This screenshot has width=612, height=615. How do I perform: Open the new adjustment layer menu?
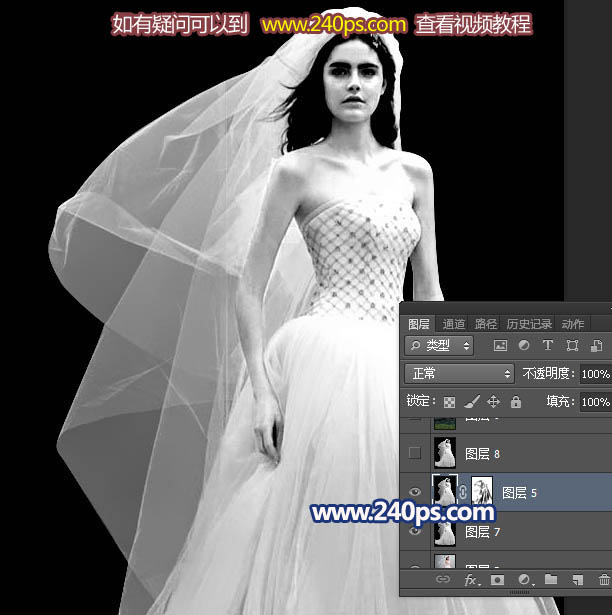[525, 580]
